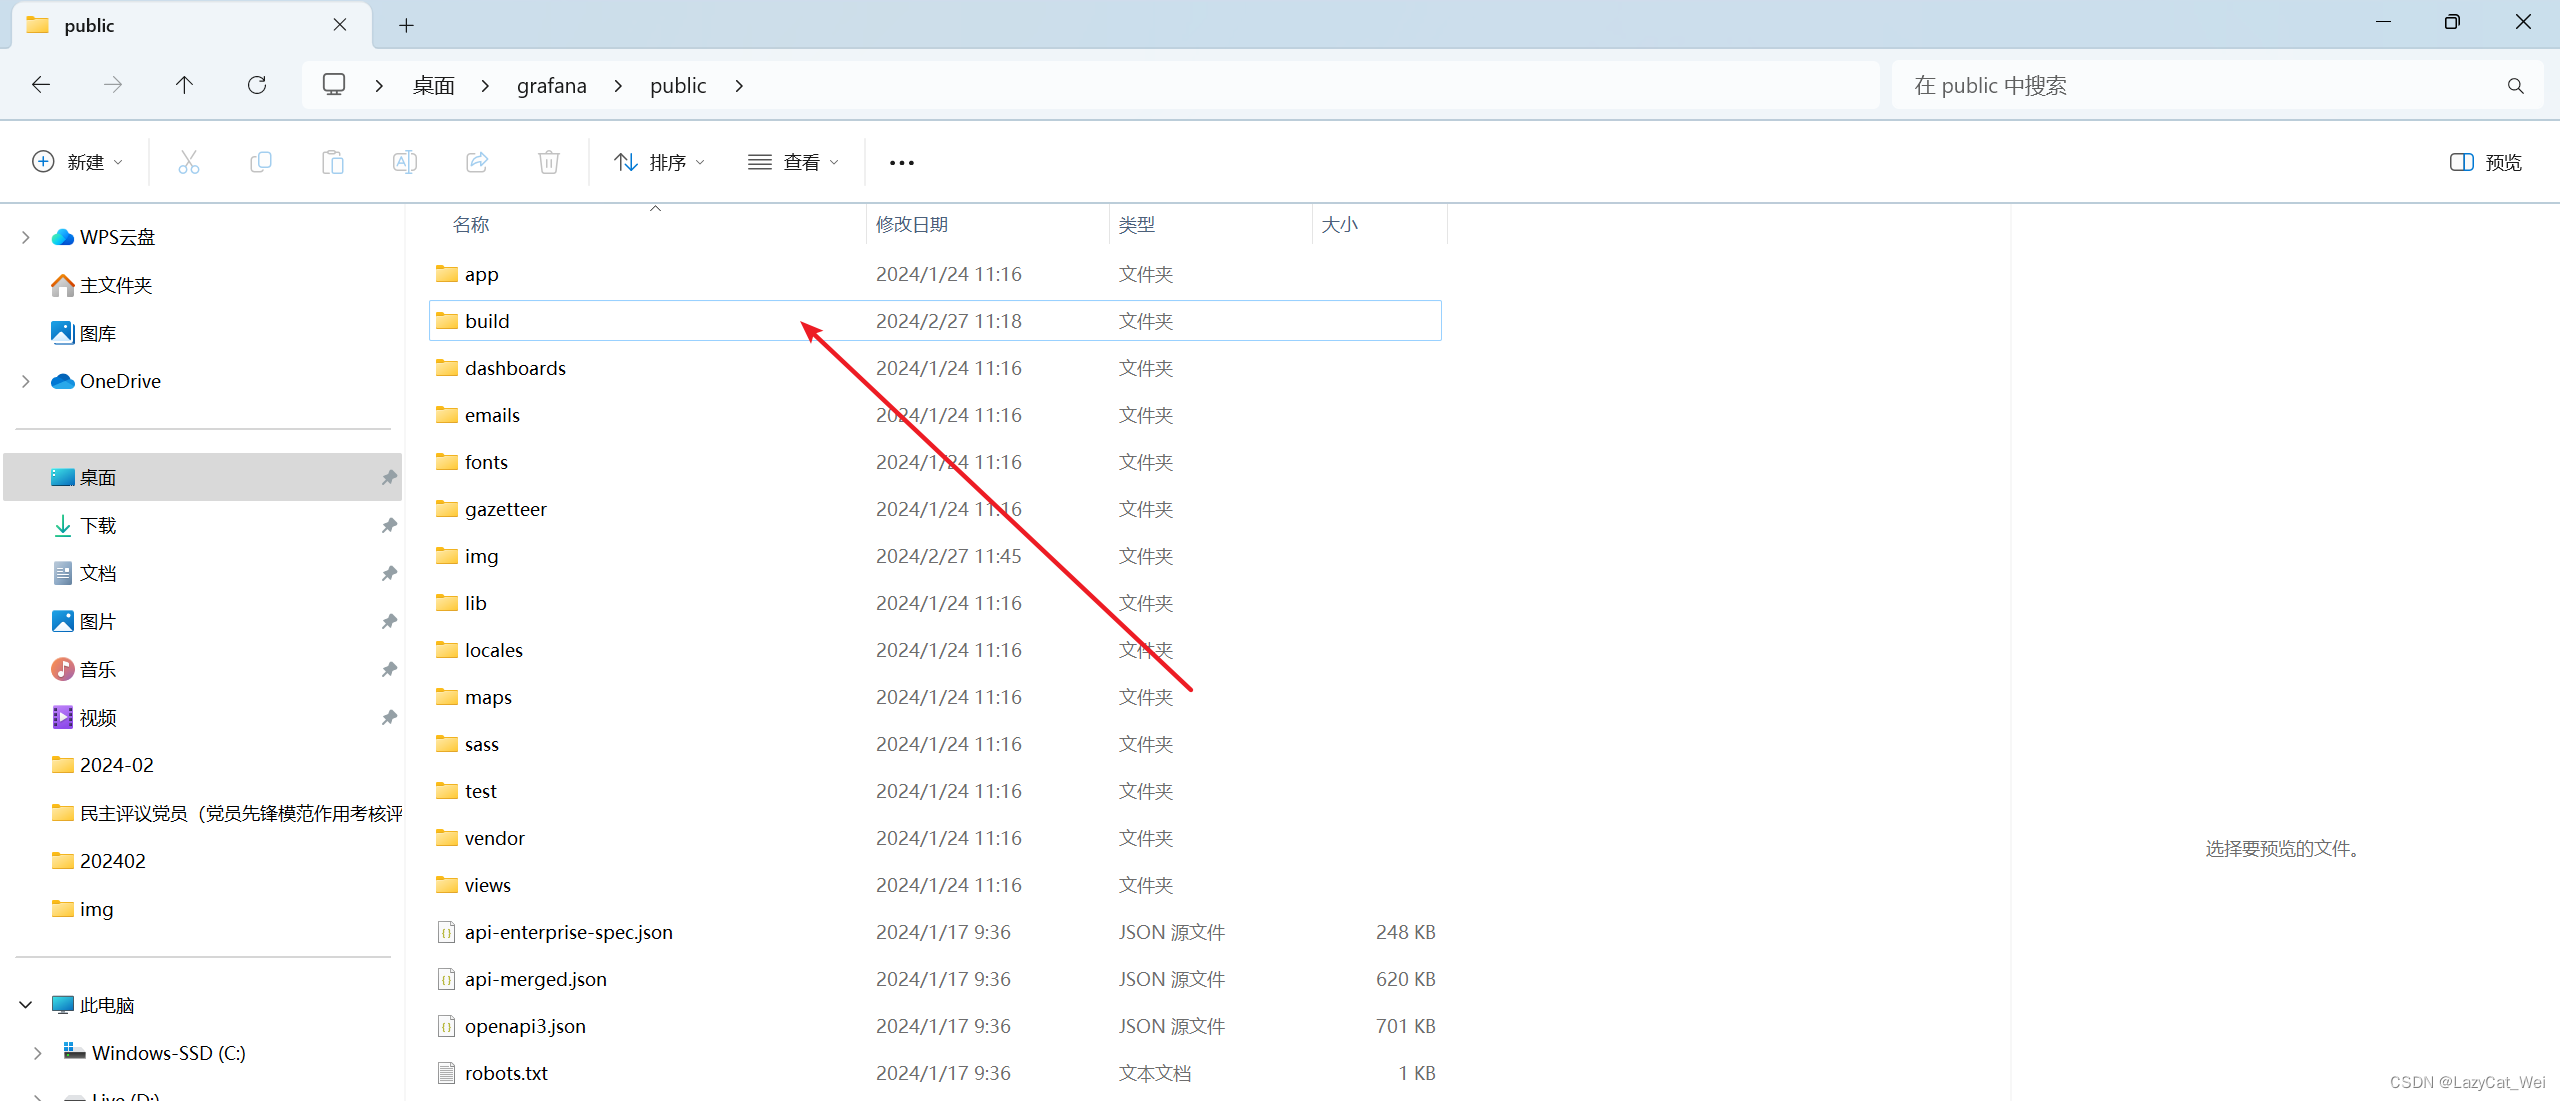Unpin 下载 from quick access

[x=389, y=525]
